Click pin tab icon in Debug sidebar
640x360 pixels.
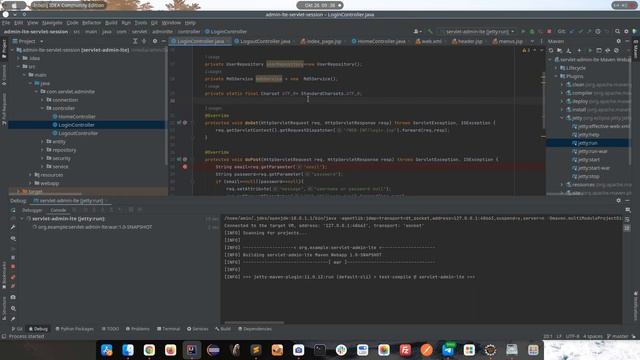click(x=13, y=319)
